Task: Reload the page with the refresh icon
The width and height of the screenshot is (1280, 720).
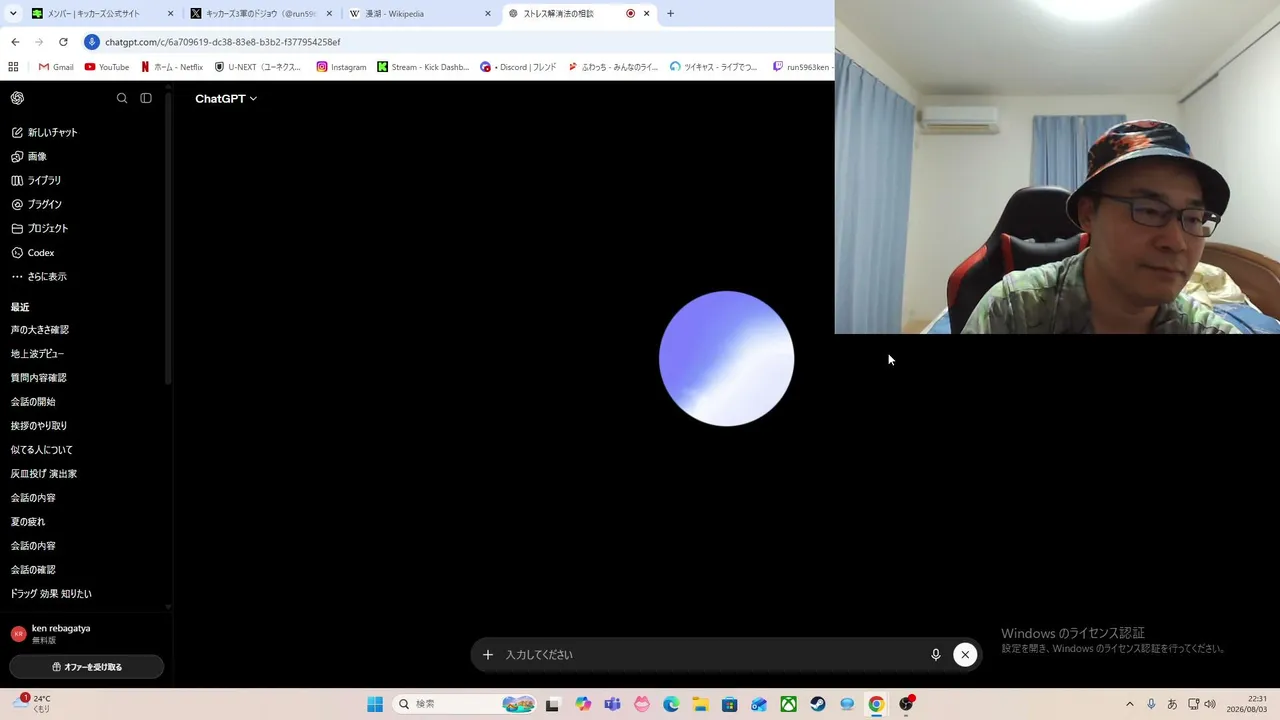Action: click(63, 42)
